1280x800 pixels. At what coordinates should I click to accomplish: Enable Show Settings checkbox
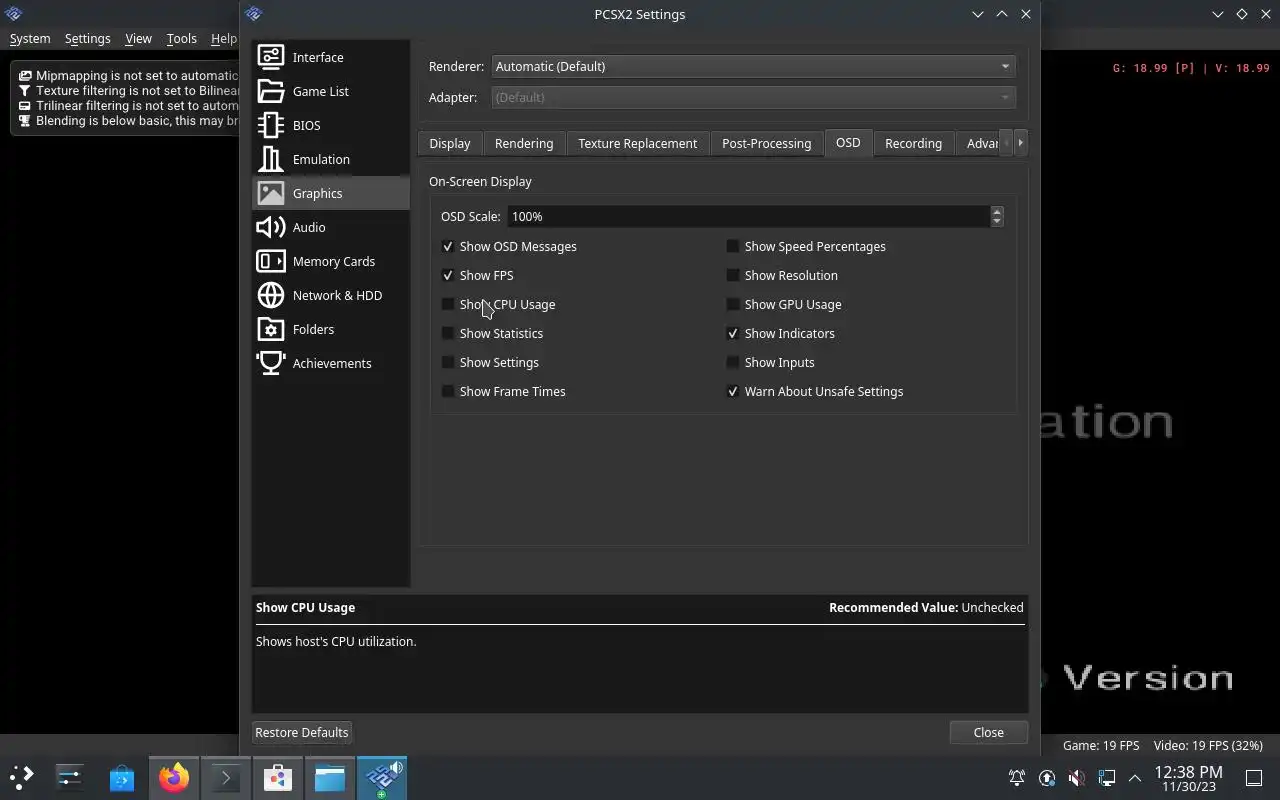click(448, 362)
